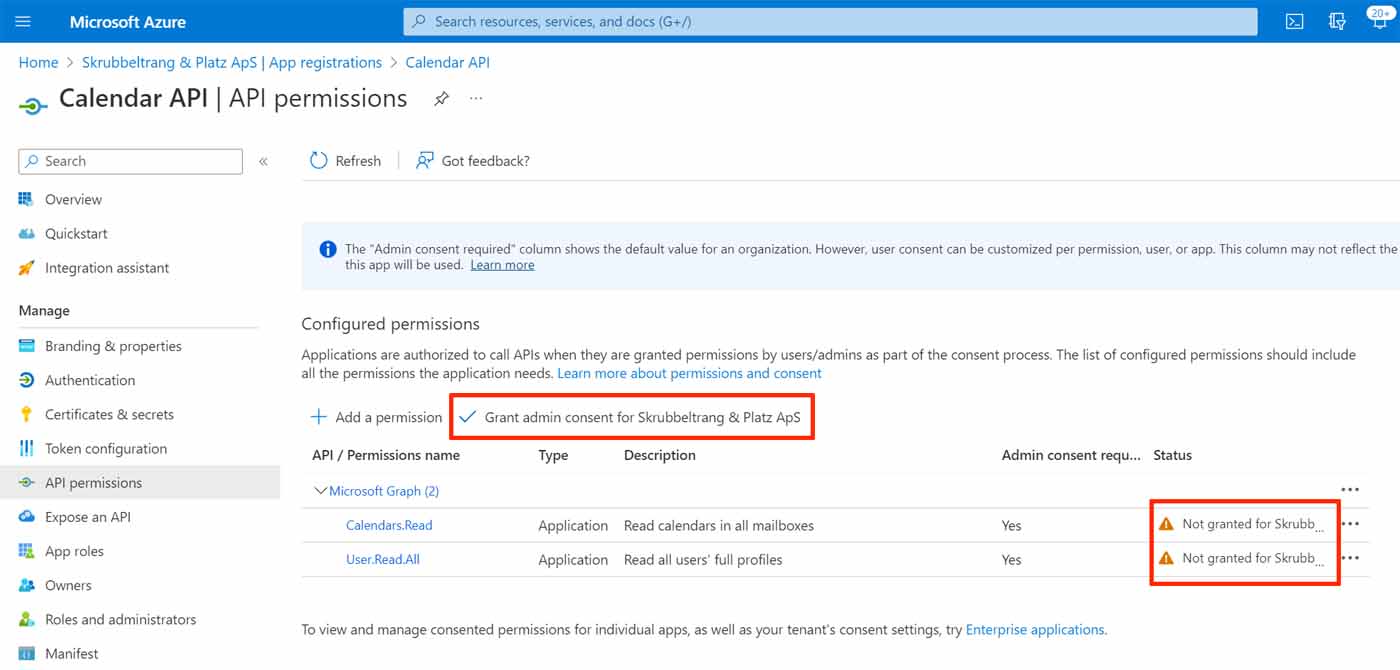Click the API / Permissions name column header
1400x670 pixels.
coord(386,455)
